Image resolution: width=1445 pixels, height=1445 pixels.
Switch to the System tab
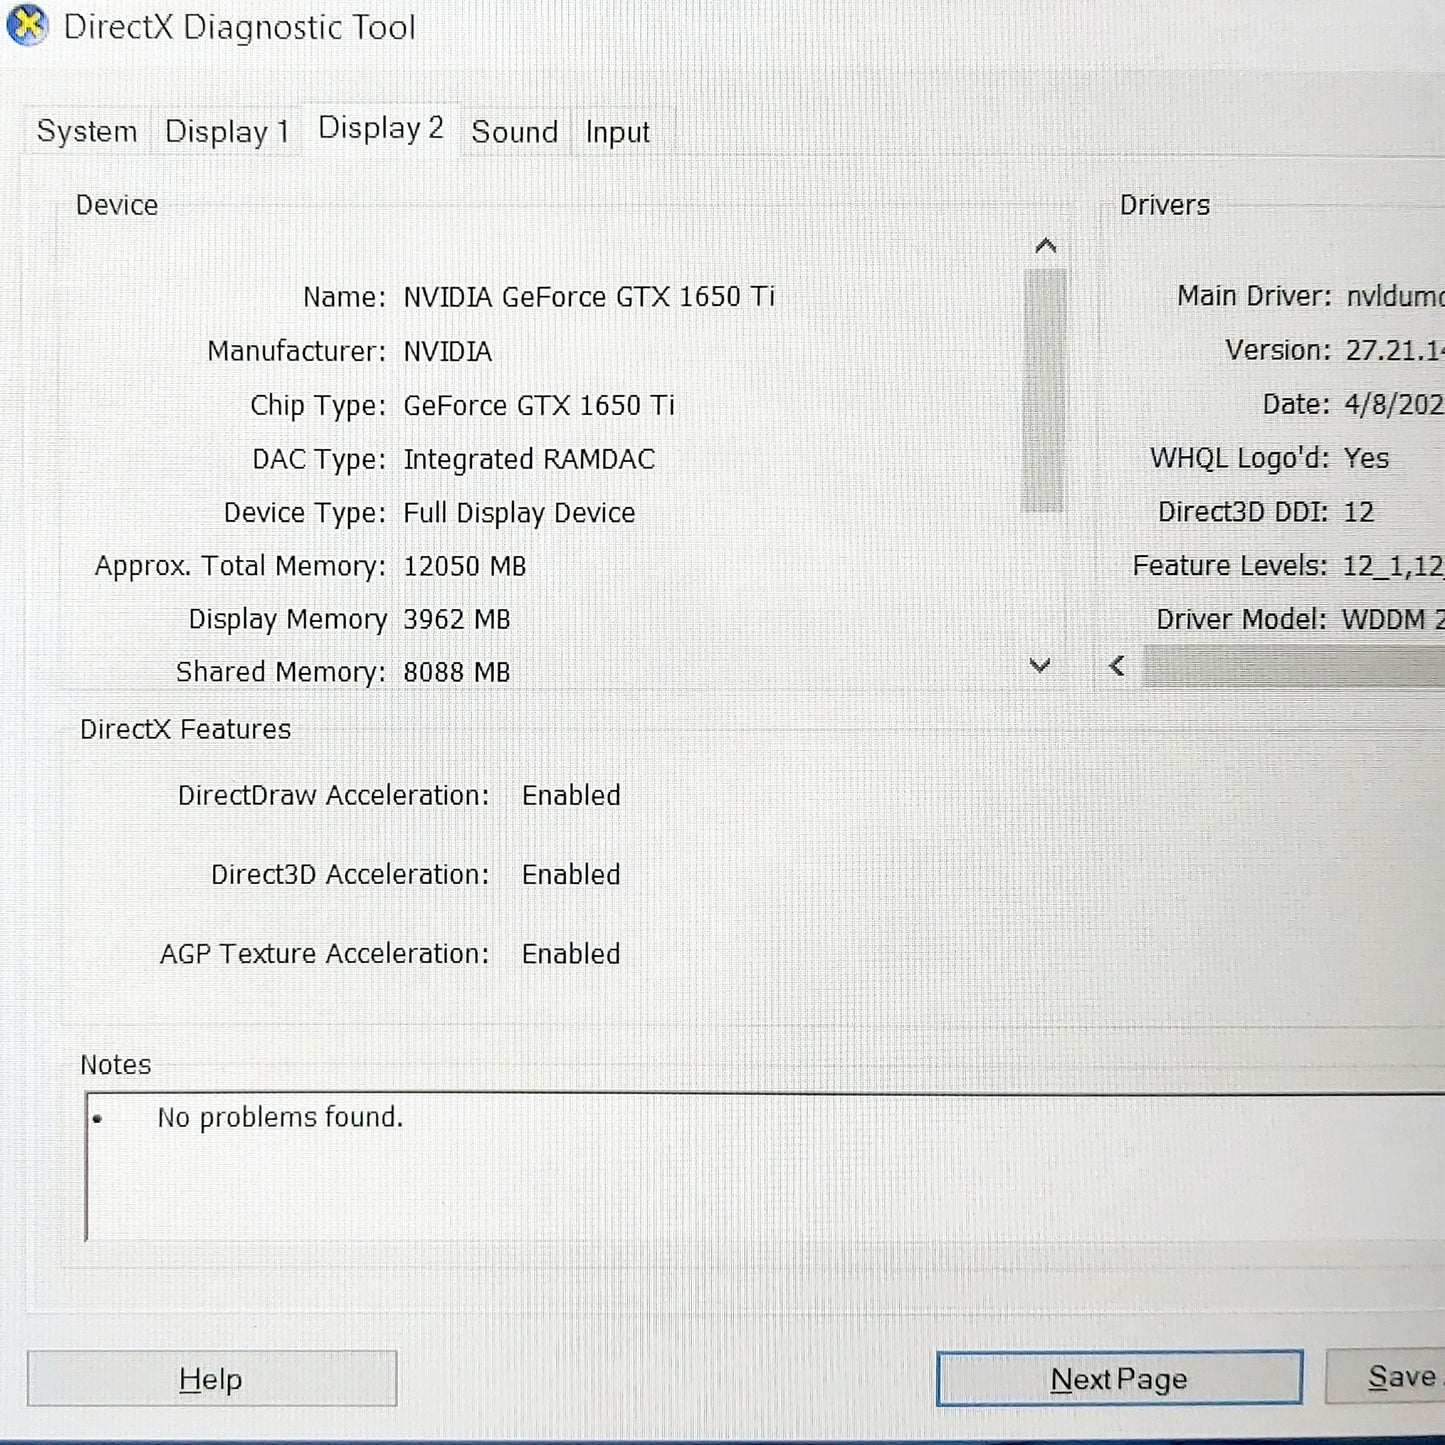point(85,131)
